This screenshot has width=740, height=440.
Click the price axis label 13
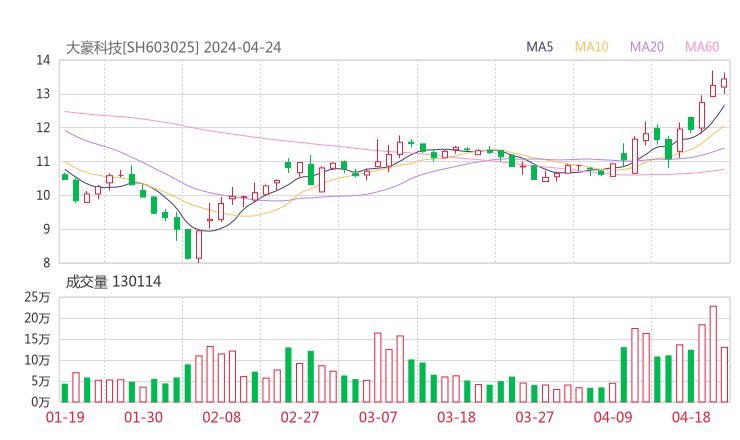click(43, 94)
